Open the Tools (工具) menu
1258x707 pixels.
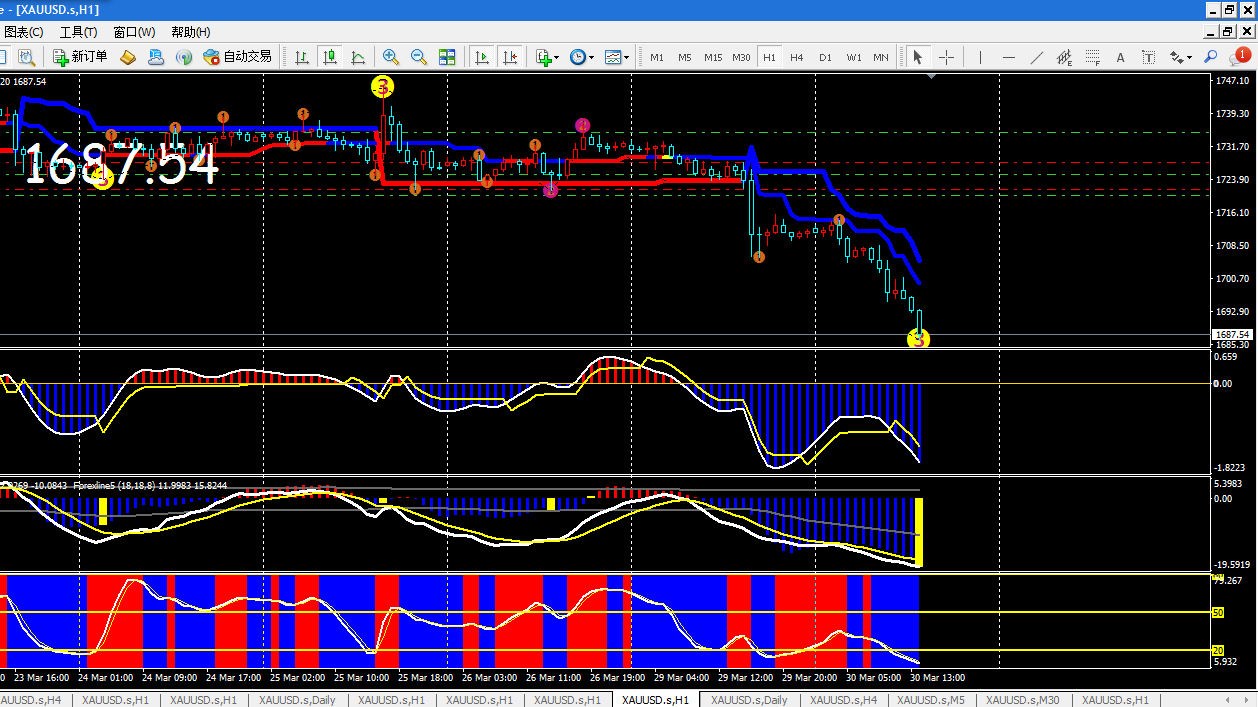78,32
